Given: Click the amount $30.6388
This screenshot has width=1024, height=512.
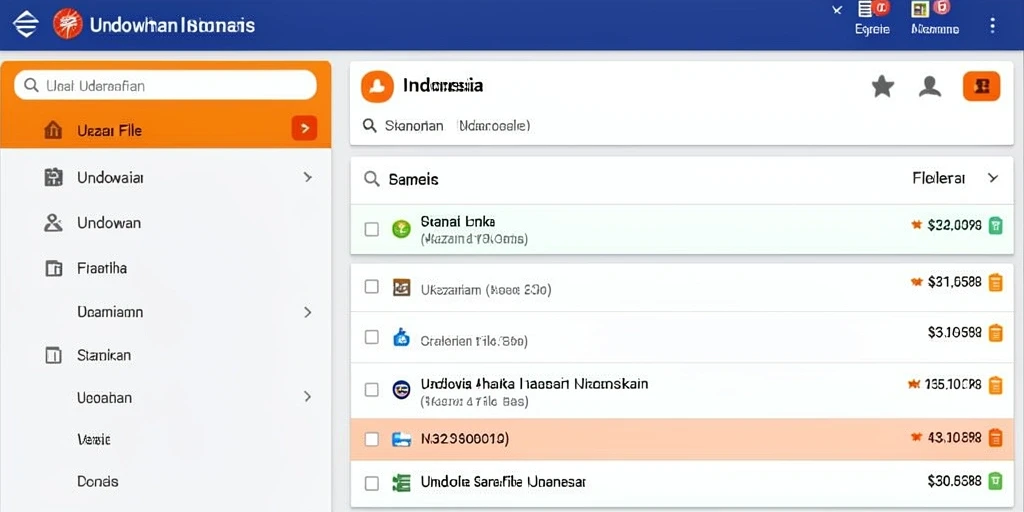Looking at the screenshot, I should click(x=954, y=481).
